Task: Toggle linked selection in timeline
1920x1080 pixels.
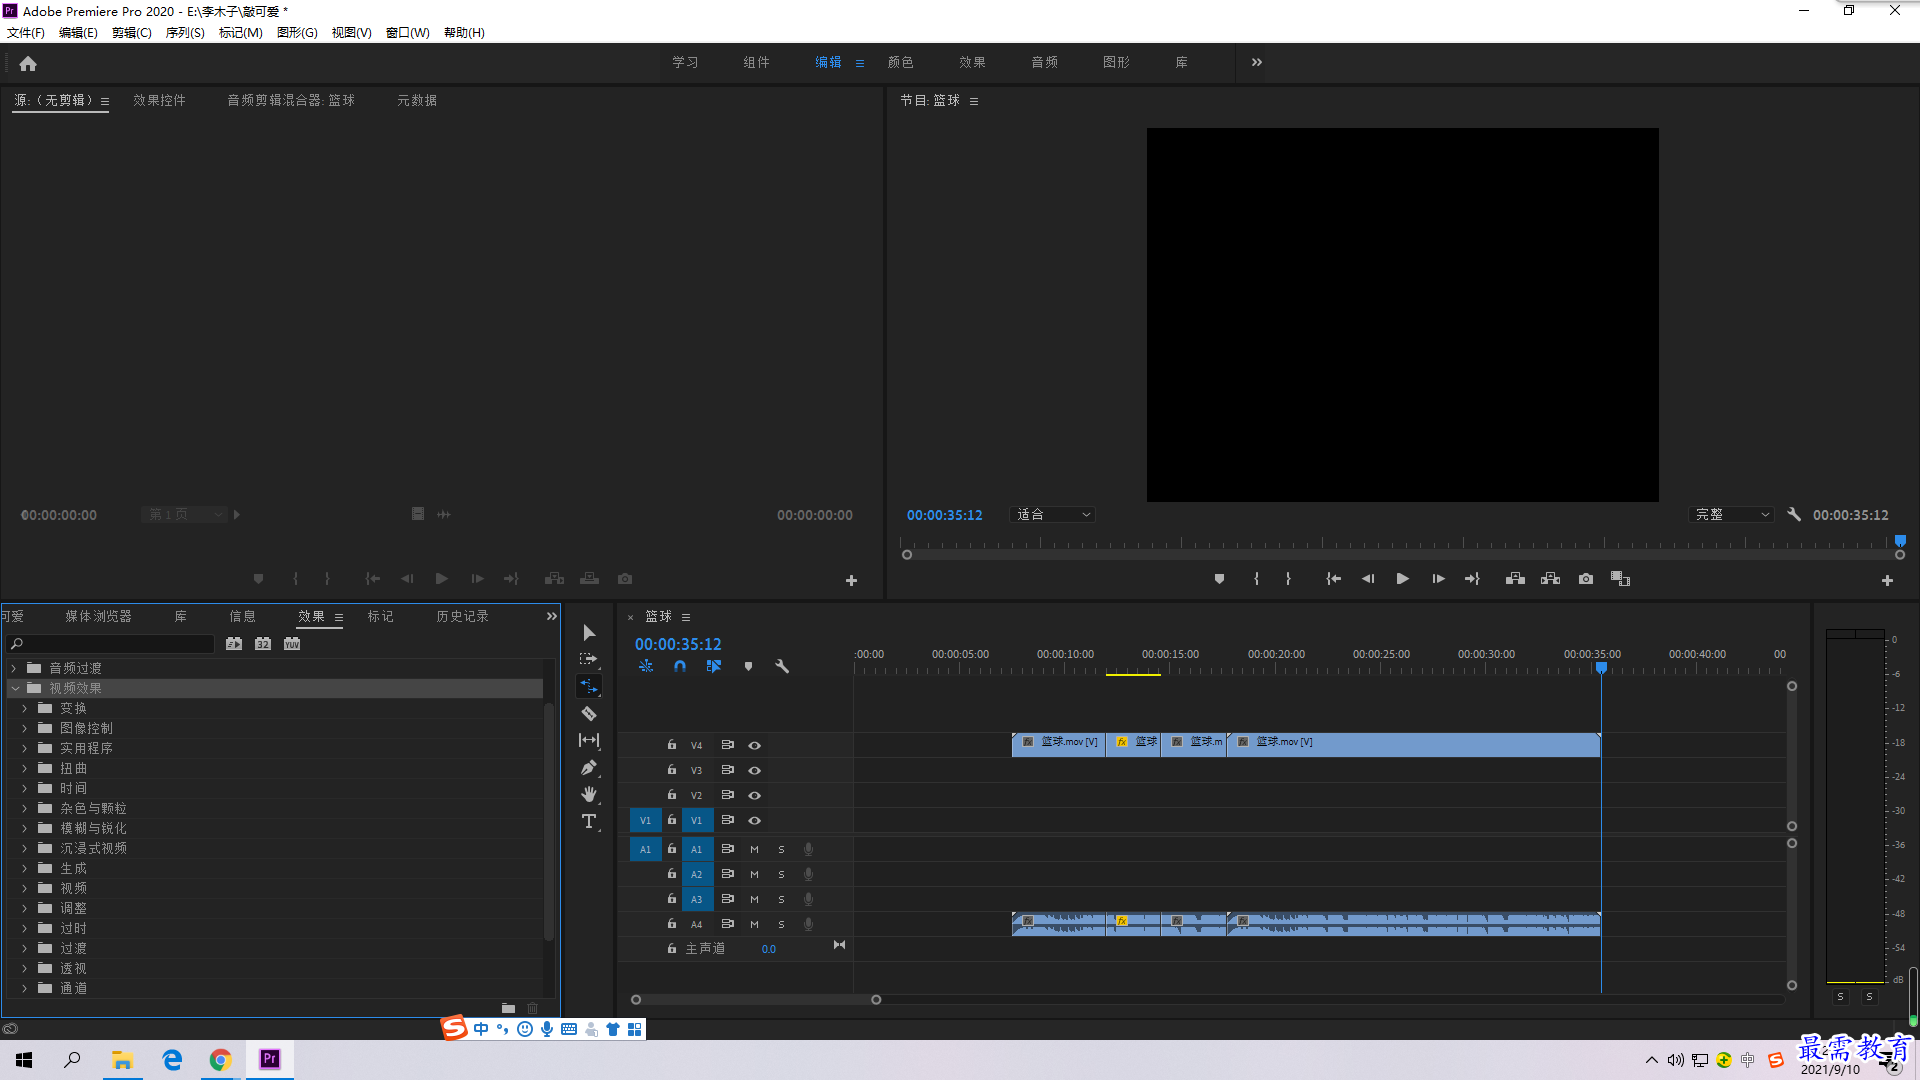Action: coord(714,666)
